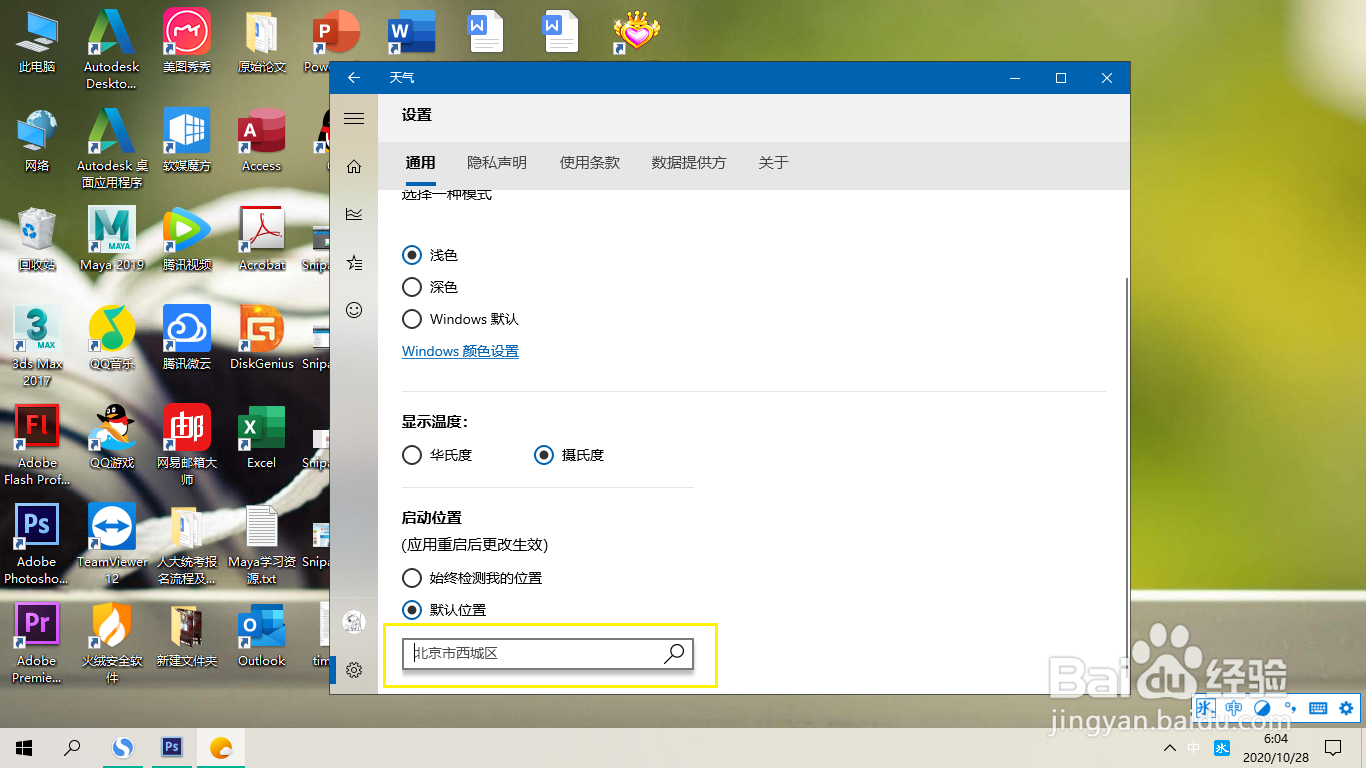The image size is (1366, 768).
Task: Open Action Center from the taskbar corner
Action: point(1332,747)
